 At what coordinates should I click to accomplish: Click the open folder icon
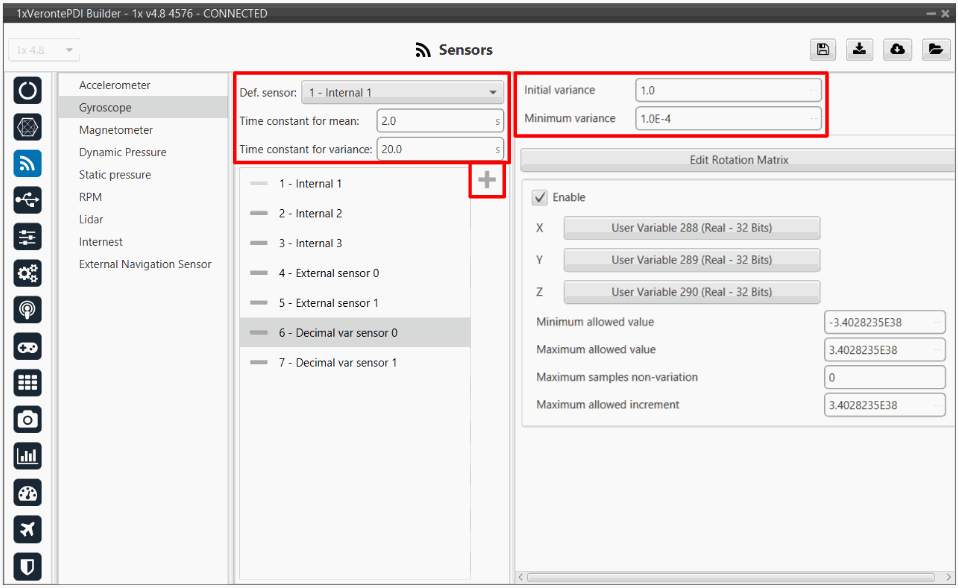click(934, 50)
